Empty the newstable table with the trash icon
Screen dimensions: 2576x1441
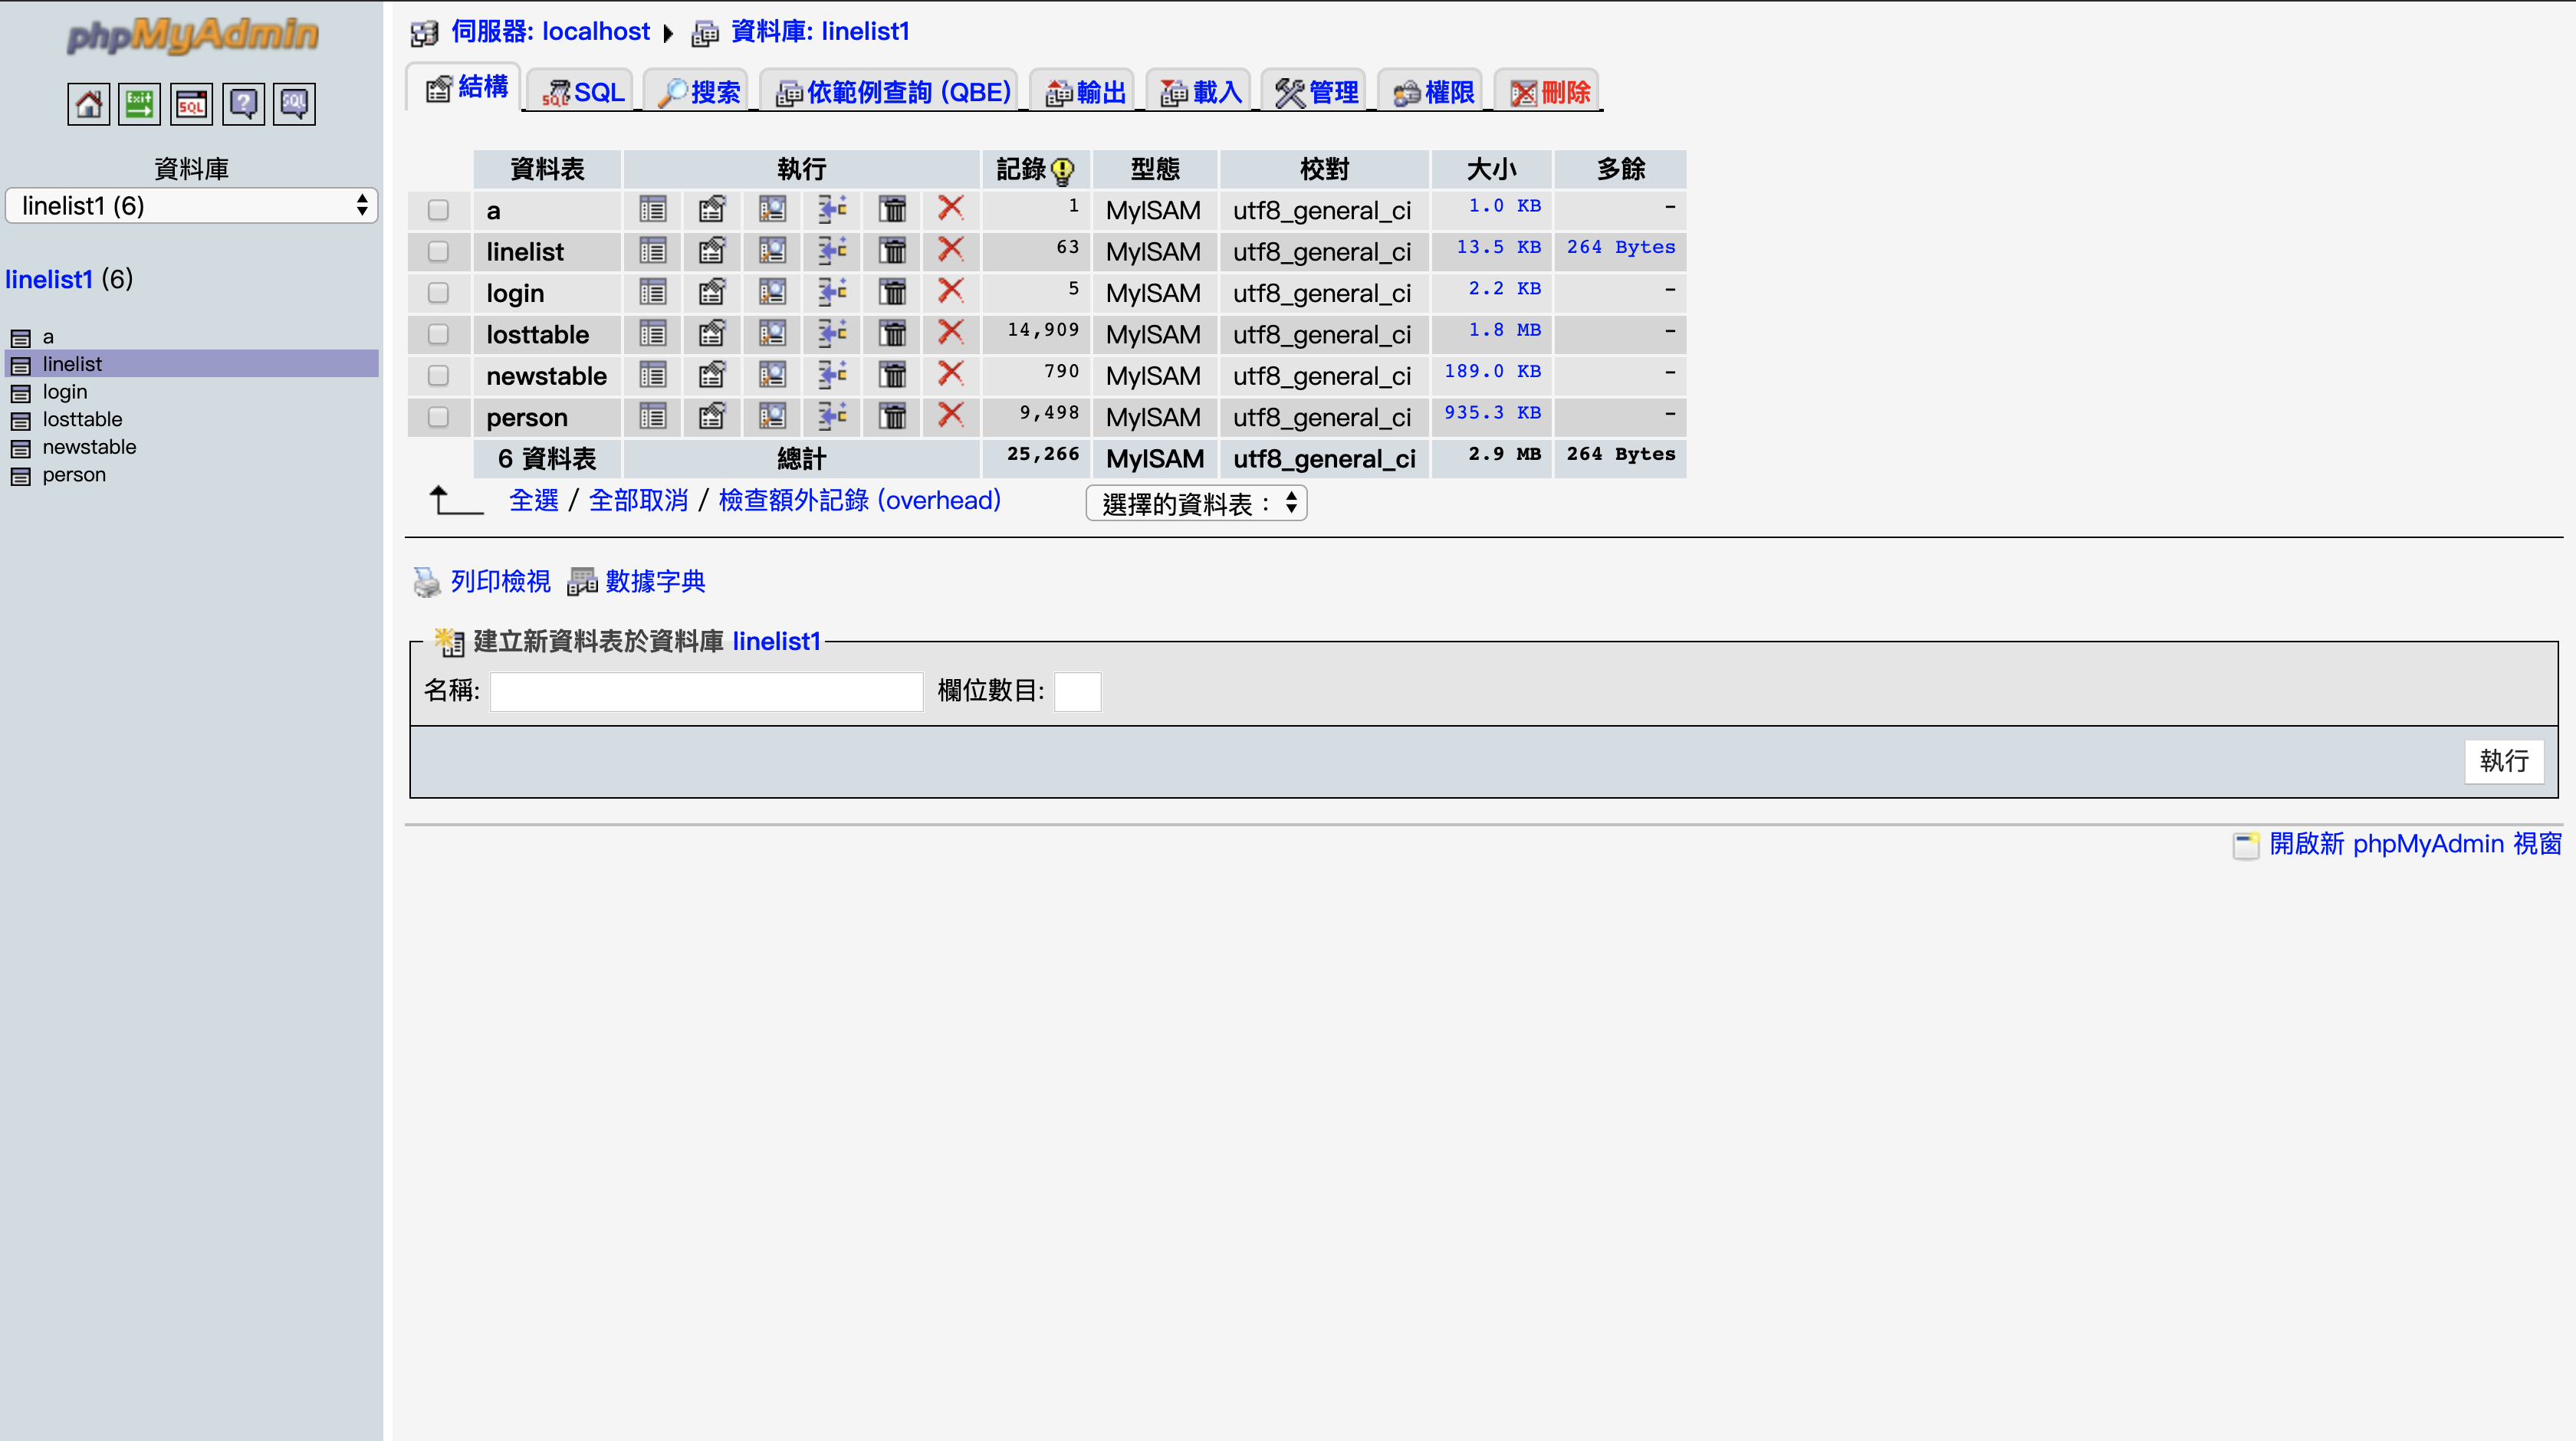892,374
